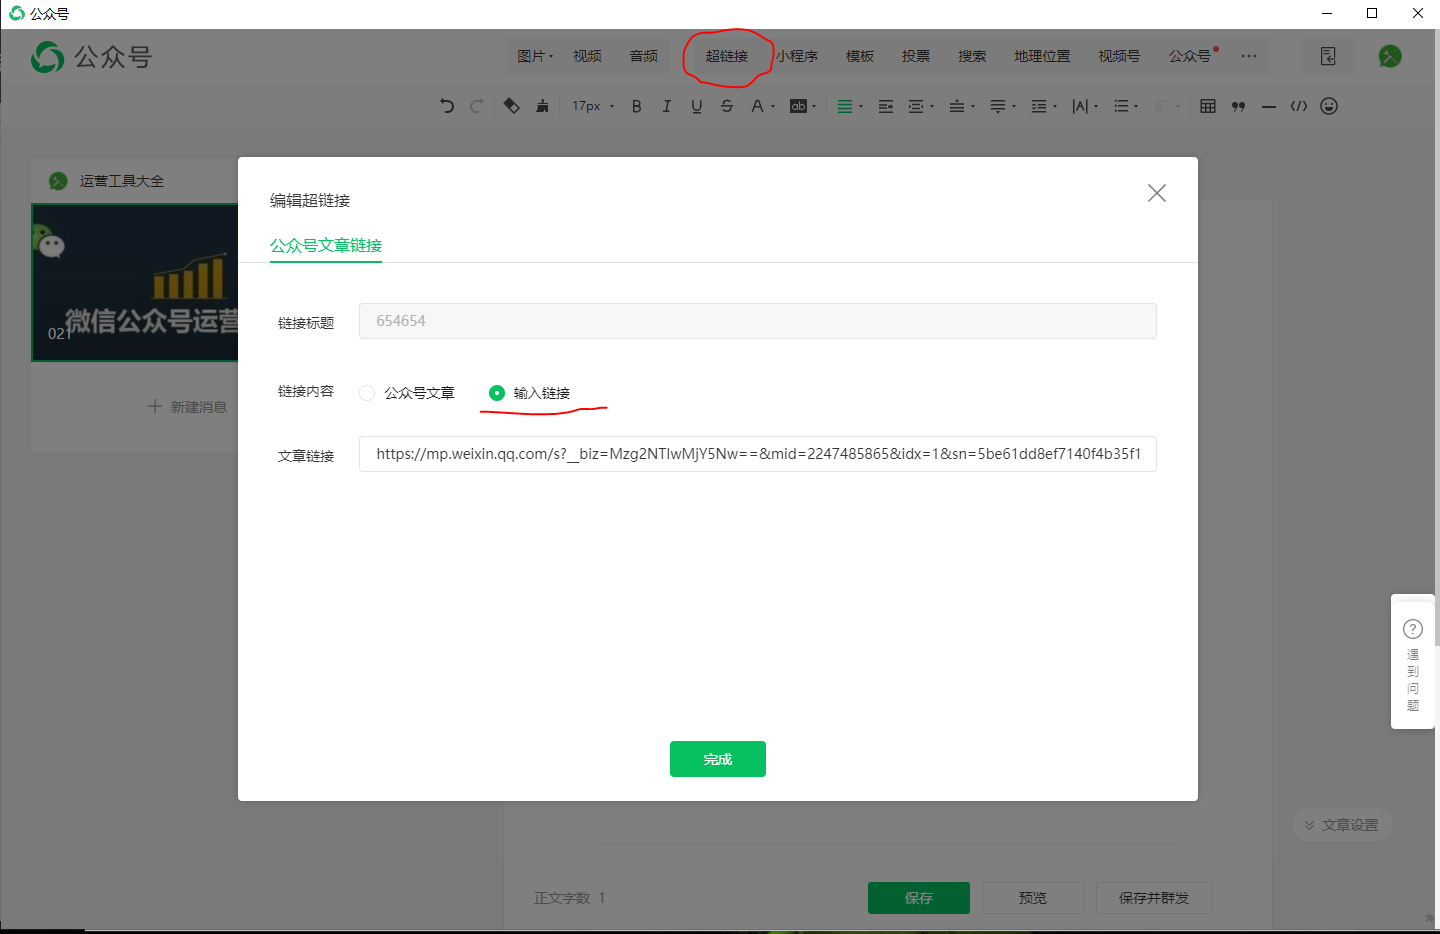Click the 运营工具大全 account avatar icon
Screen dimensions: 1440x934
58,181
